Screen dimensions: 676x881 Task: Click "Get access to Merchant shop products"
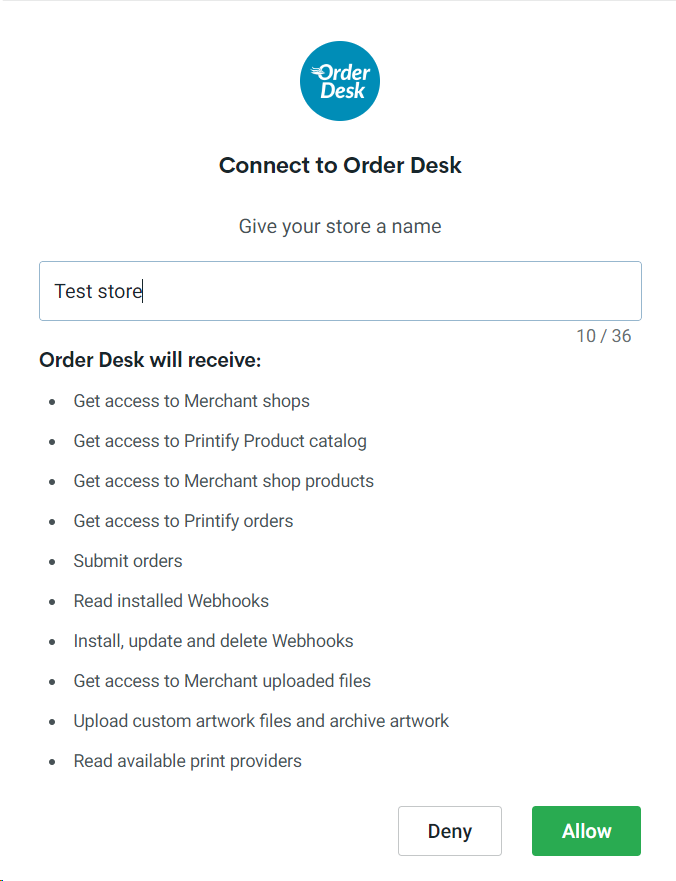tap(223, 481)
